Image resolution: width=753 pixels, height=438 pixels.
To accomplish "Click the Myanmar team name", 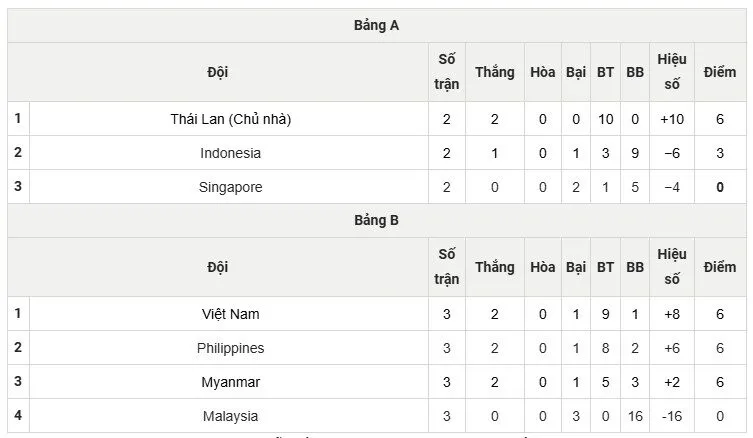I will [x=231, y=382].
